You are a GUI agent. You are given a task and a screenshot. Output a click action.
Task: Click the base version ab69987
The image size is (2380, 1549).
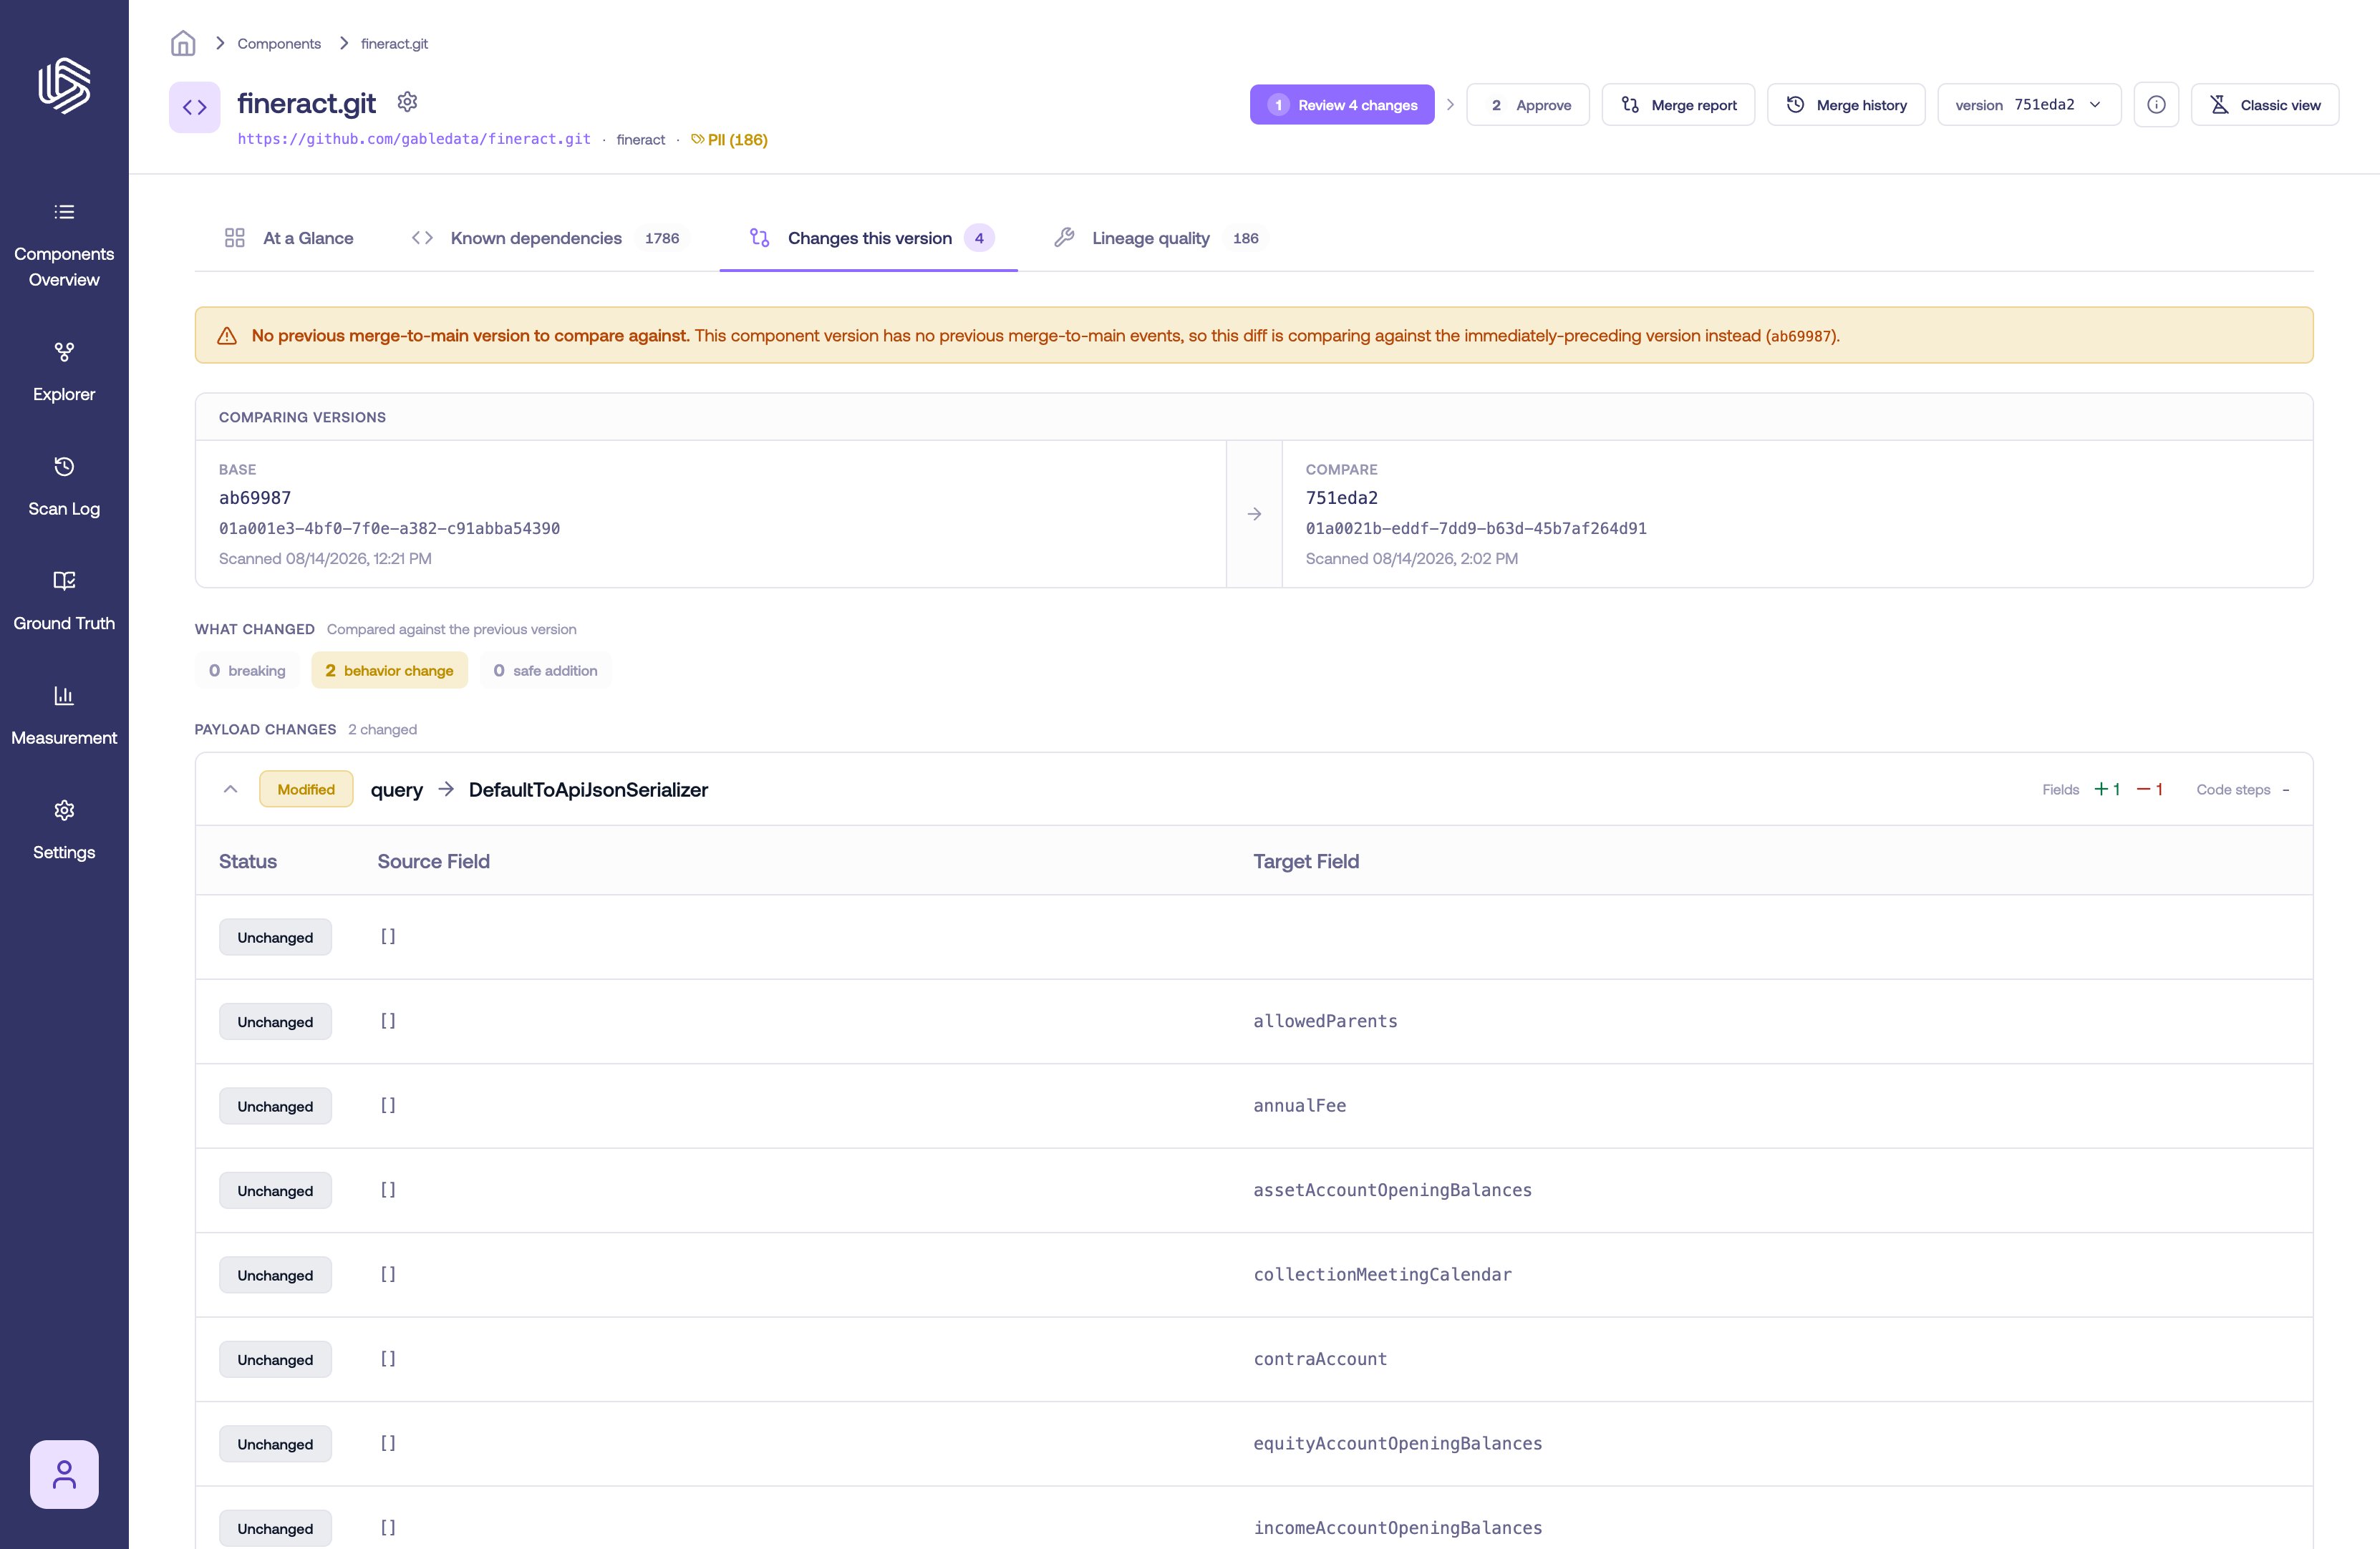click(255, 498)
